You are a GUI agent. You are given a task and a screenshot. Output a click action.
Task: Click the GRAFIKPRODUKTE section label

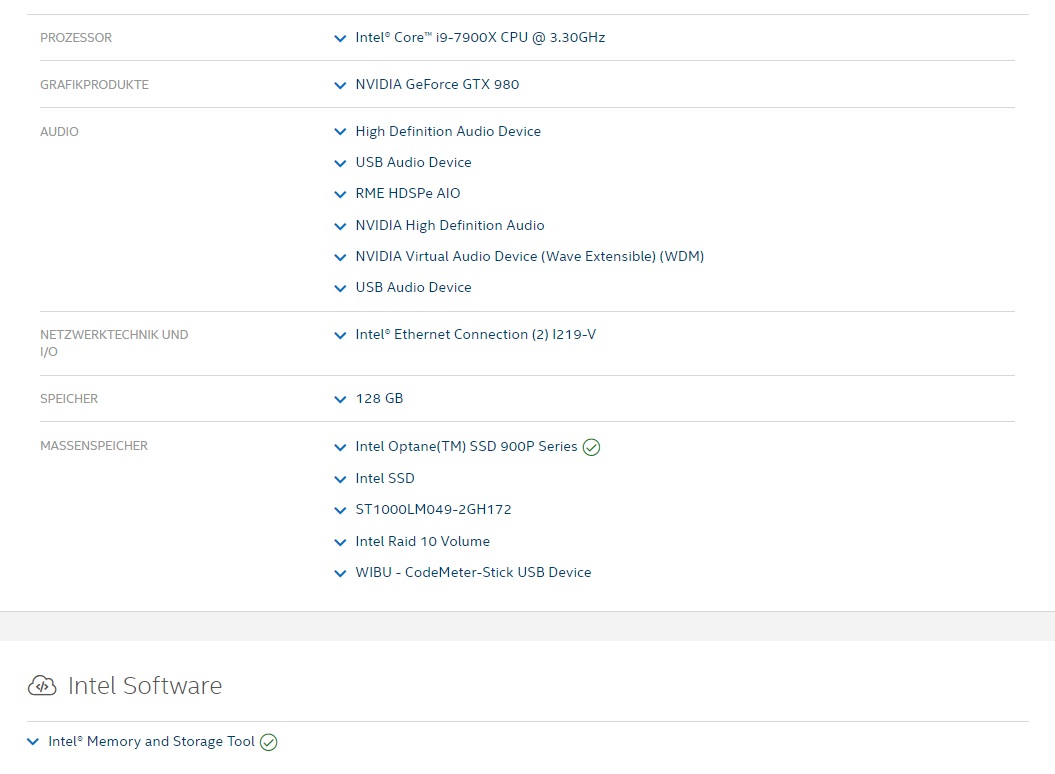point(94,85)
